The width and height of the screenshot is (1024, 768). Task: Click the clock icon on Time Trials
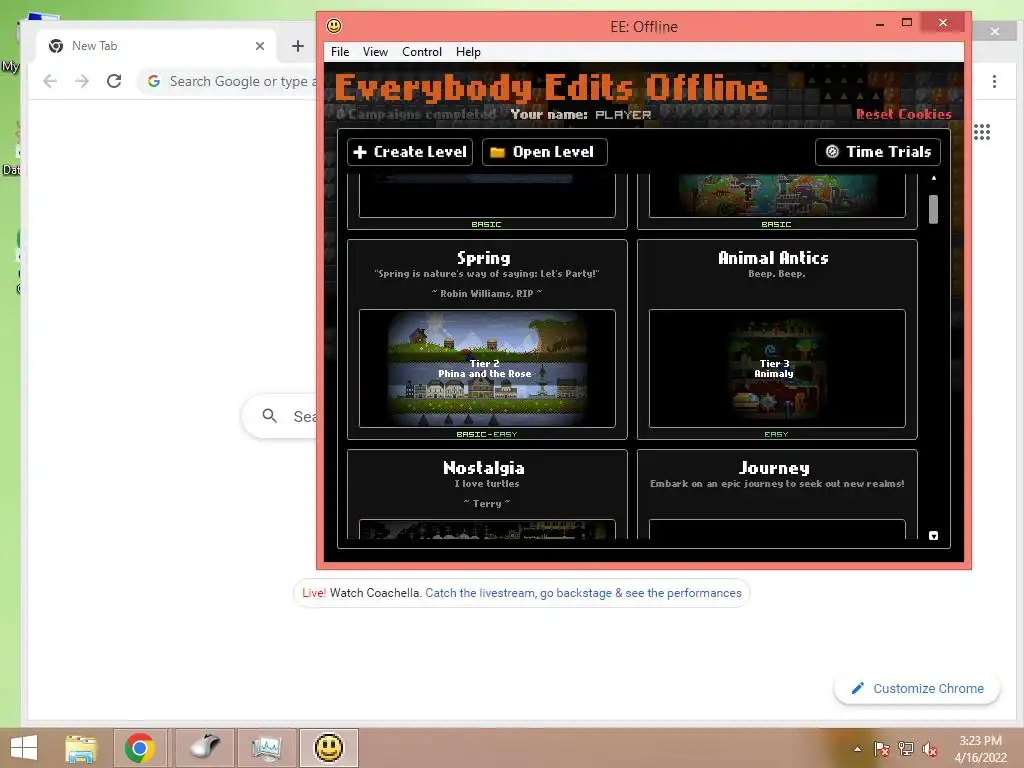click(x=832, y=152)
